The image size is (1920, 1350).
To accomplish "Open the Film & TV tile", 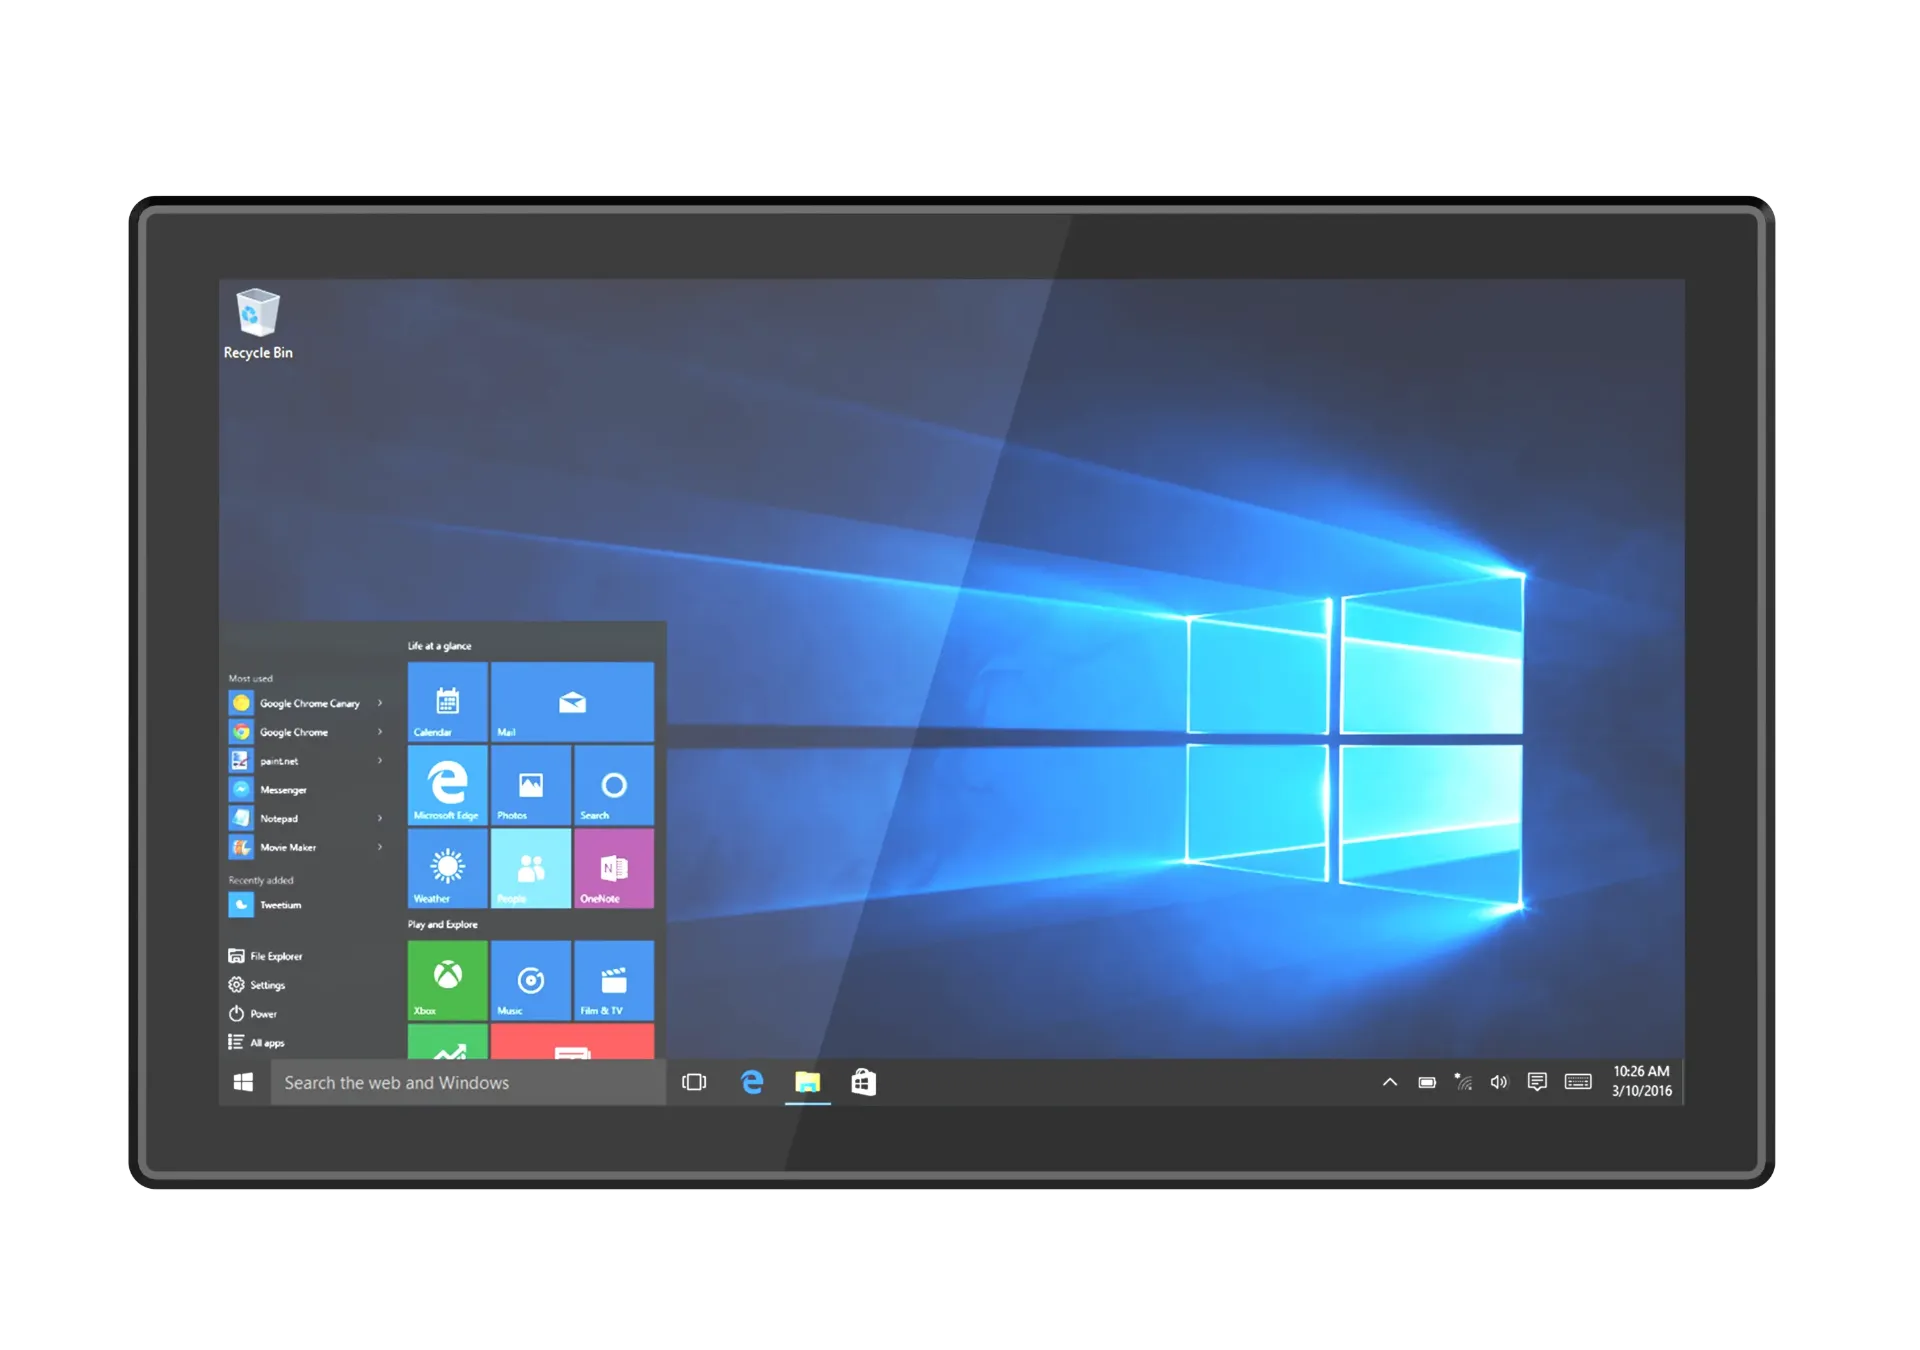I will coord(614,979).
